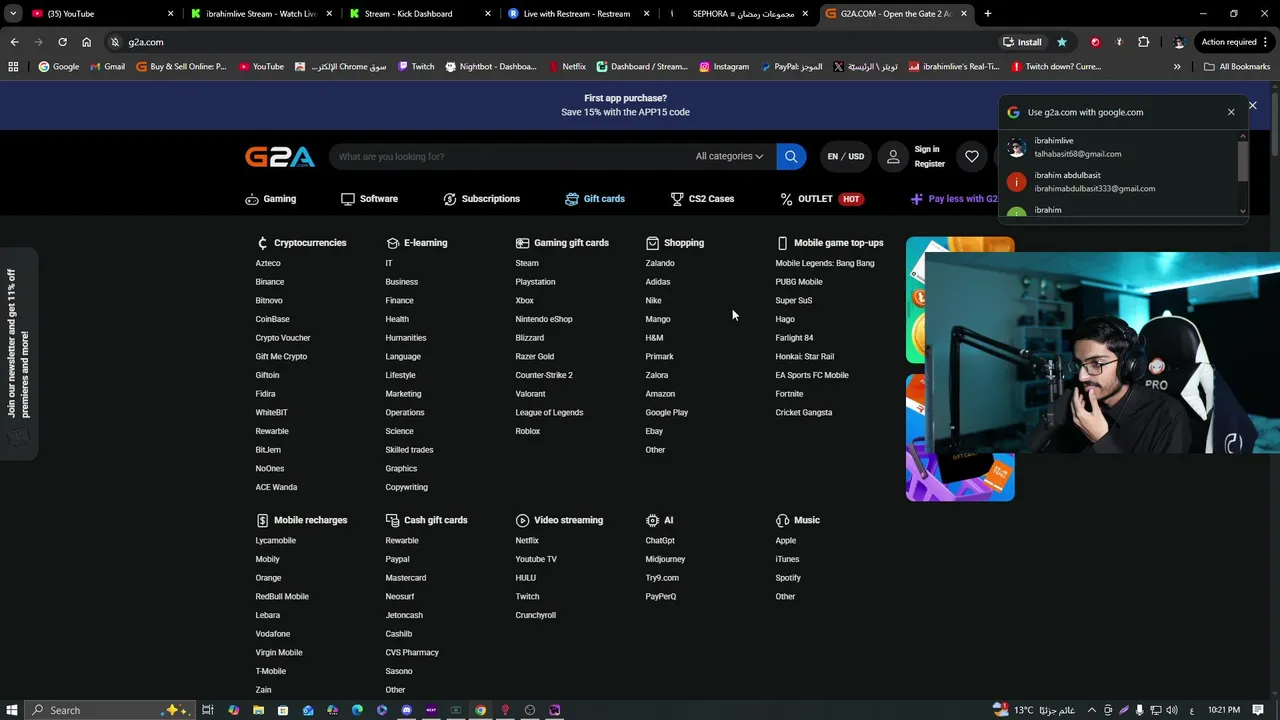Open the Spotify music link
The height and width of the screenshot is (720, 1280).
coord(788,578)
